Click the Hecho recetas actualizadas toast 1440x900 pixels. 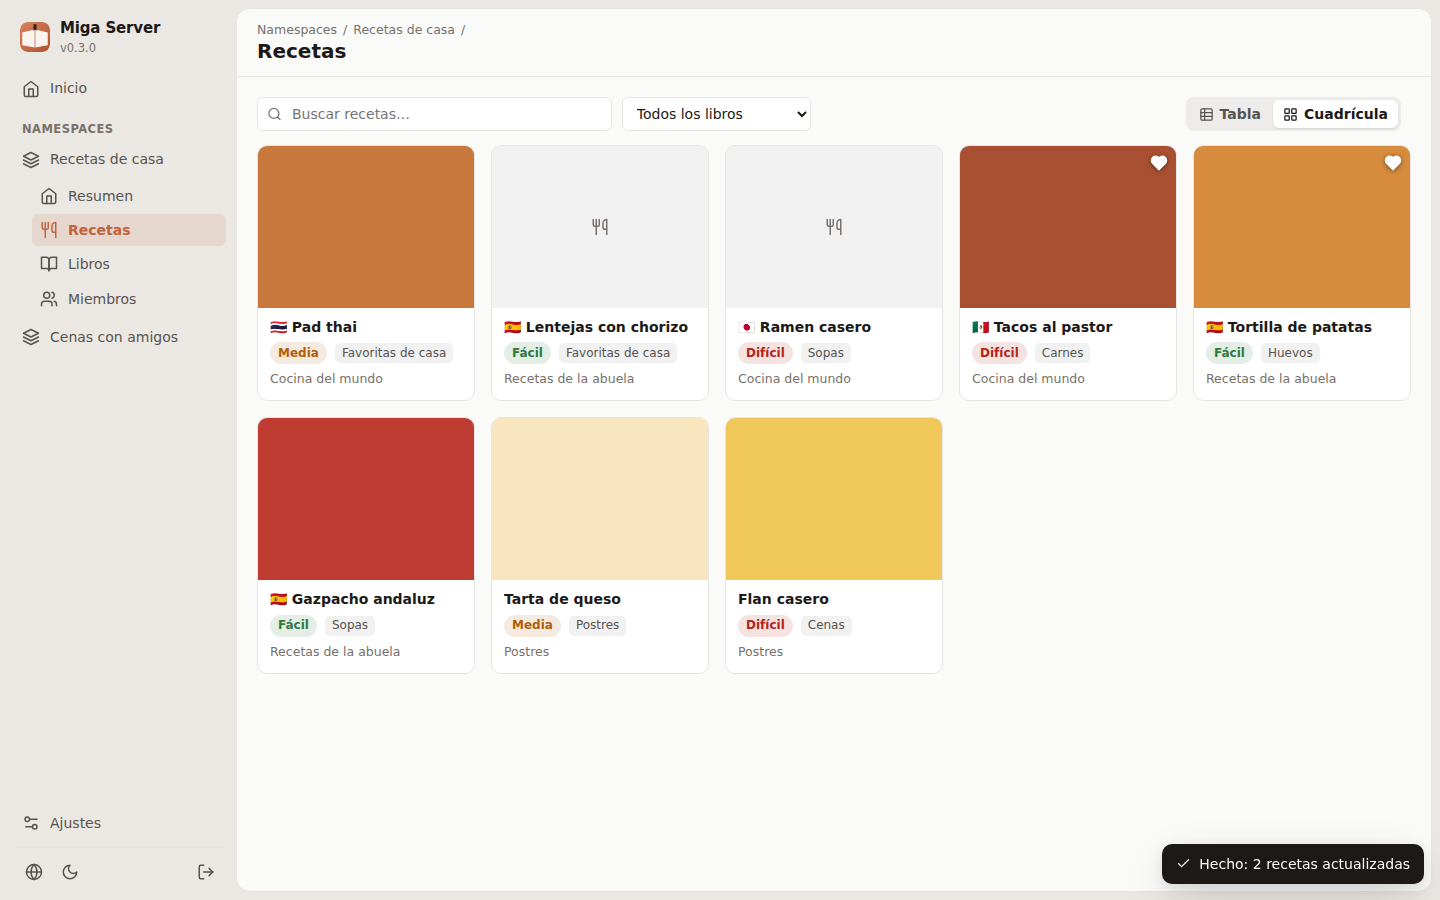pyautogui.click(x=1293, y=864)
